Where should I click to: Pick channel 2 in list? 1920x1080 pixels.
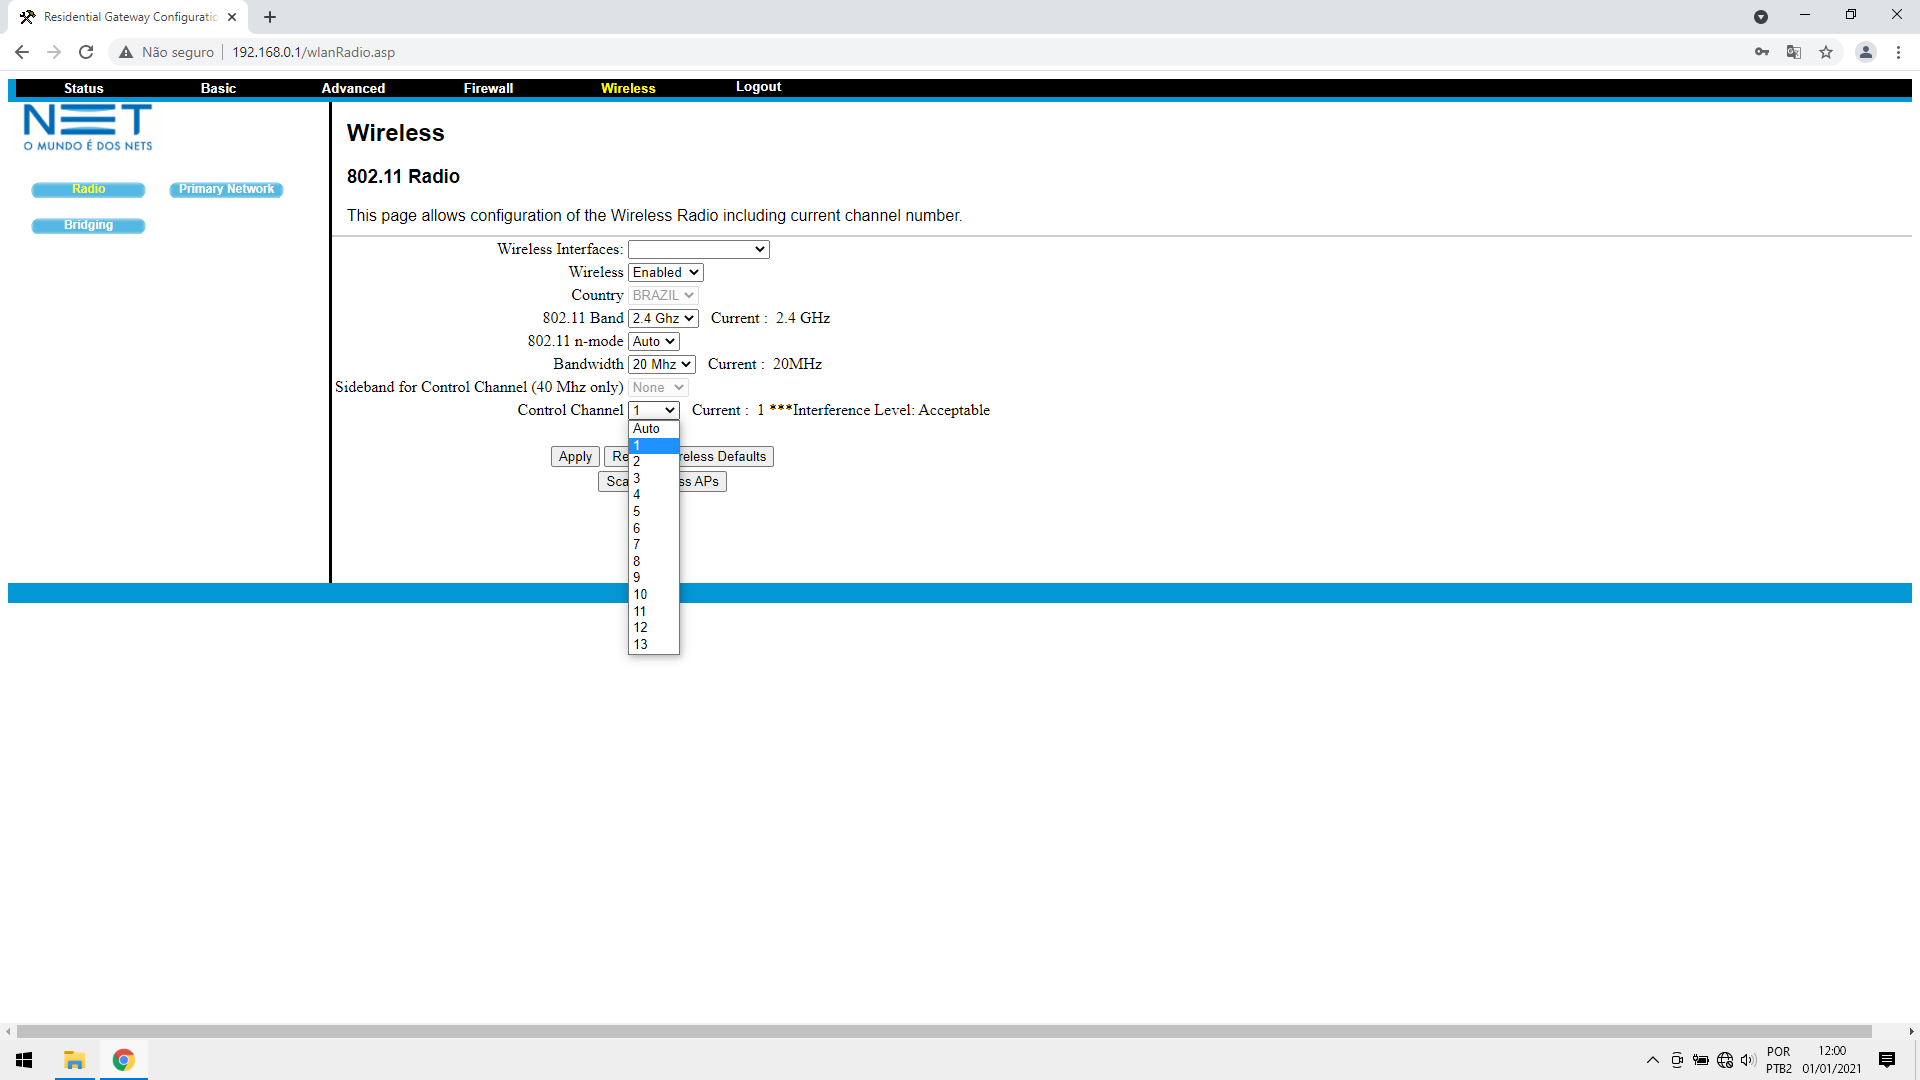tap(654, 461)
